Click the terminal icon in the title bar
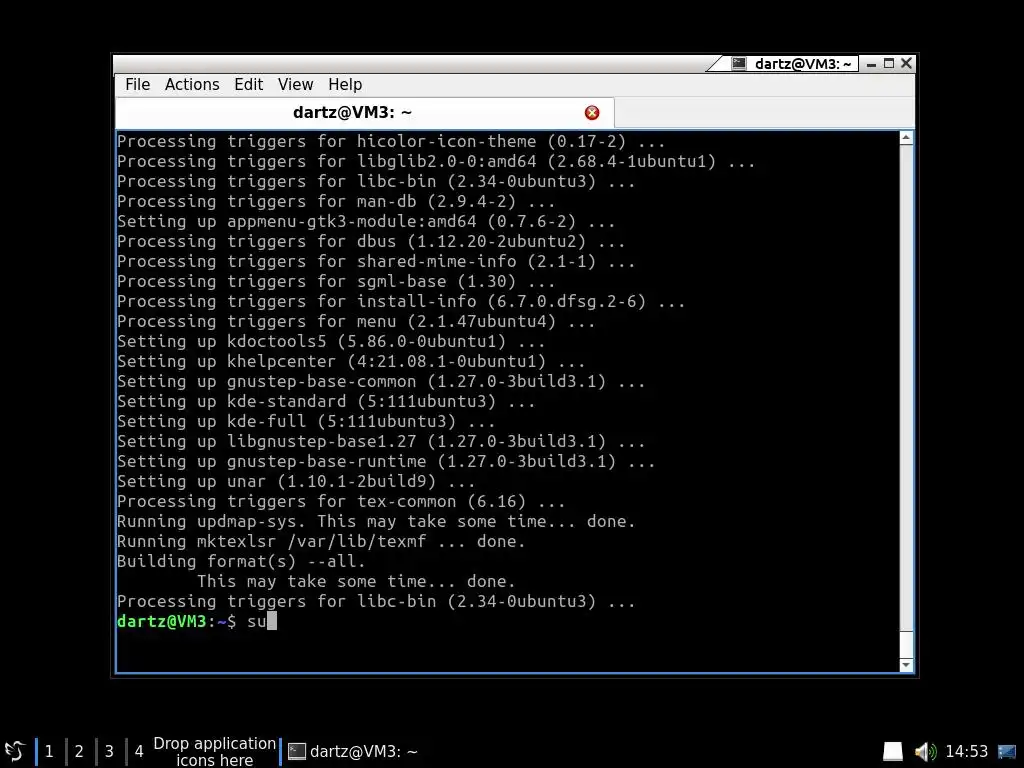This screenshot has height=768, width=1024. [x=739, y=63]
